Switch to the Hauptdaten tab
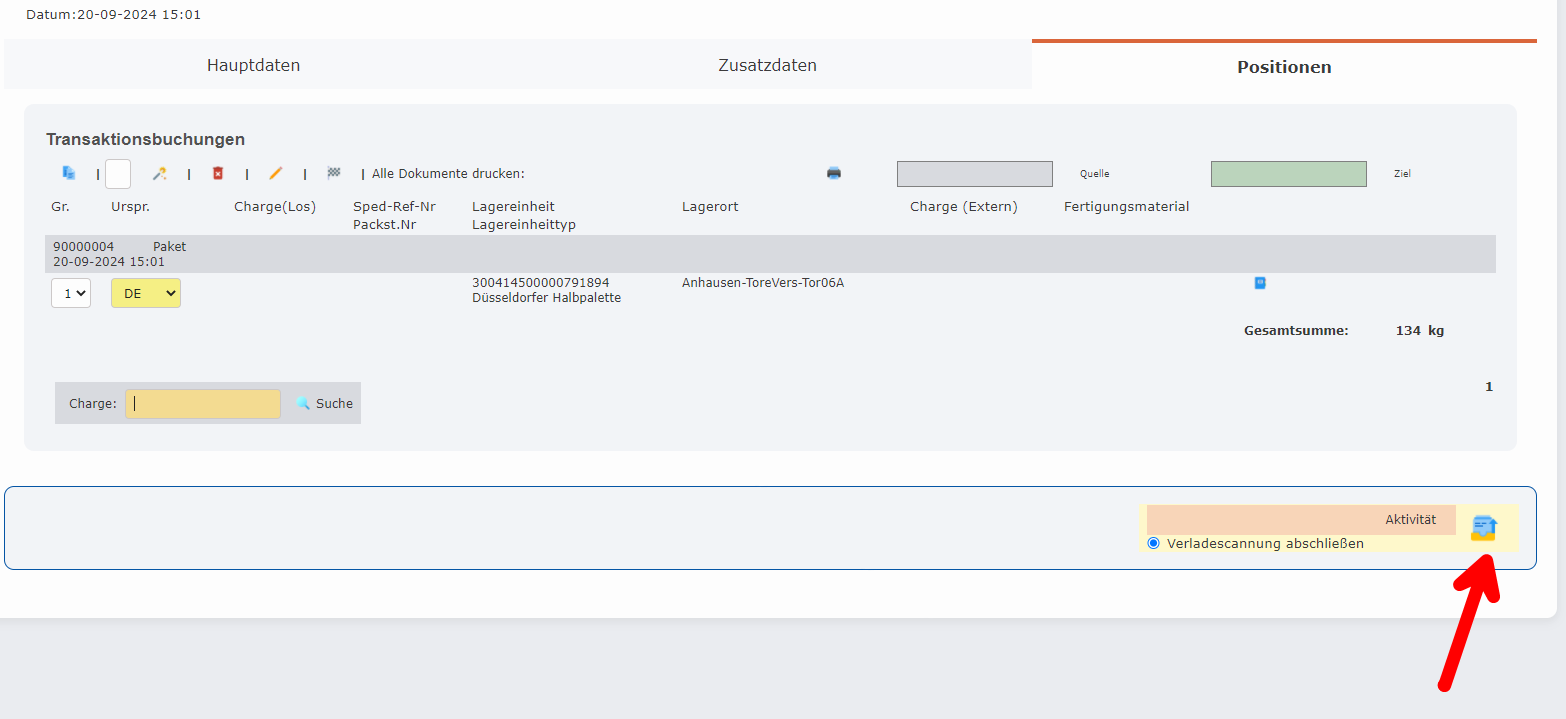 (254, 66)
